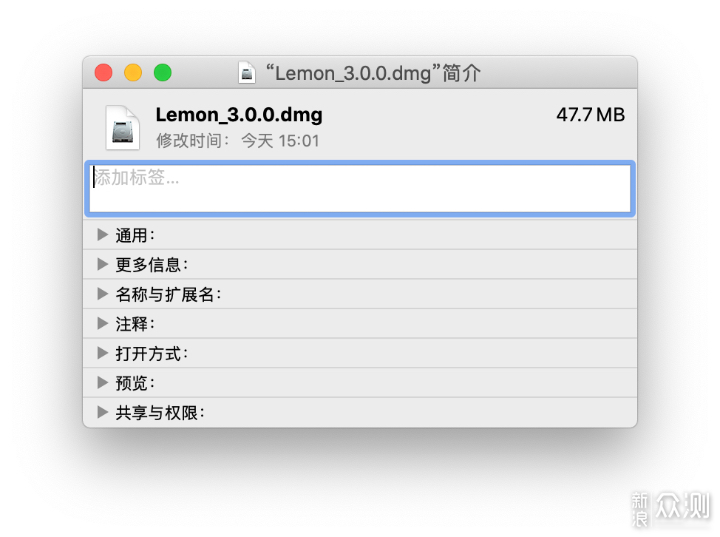This screenshot has width=720, height=537.
Task: Click the 新浪众测 watermark logo
Action: (672, 509)
